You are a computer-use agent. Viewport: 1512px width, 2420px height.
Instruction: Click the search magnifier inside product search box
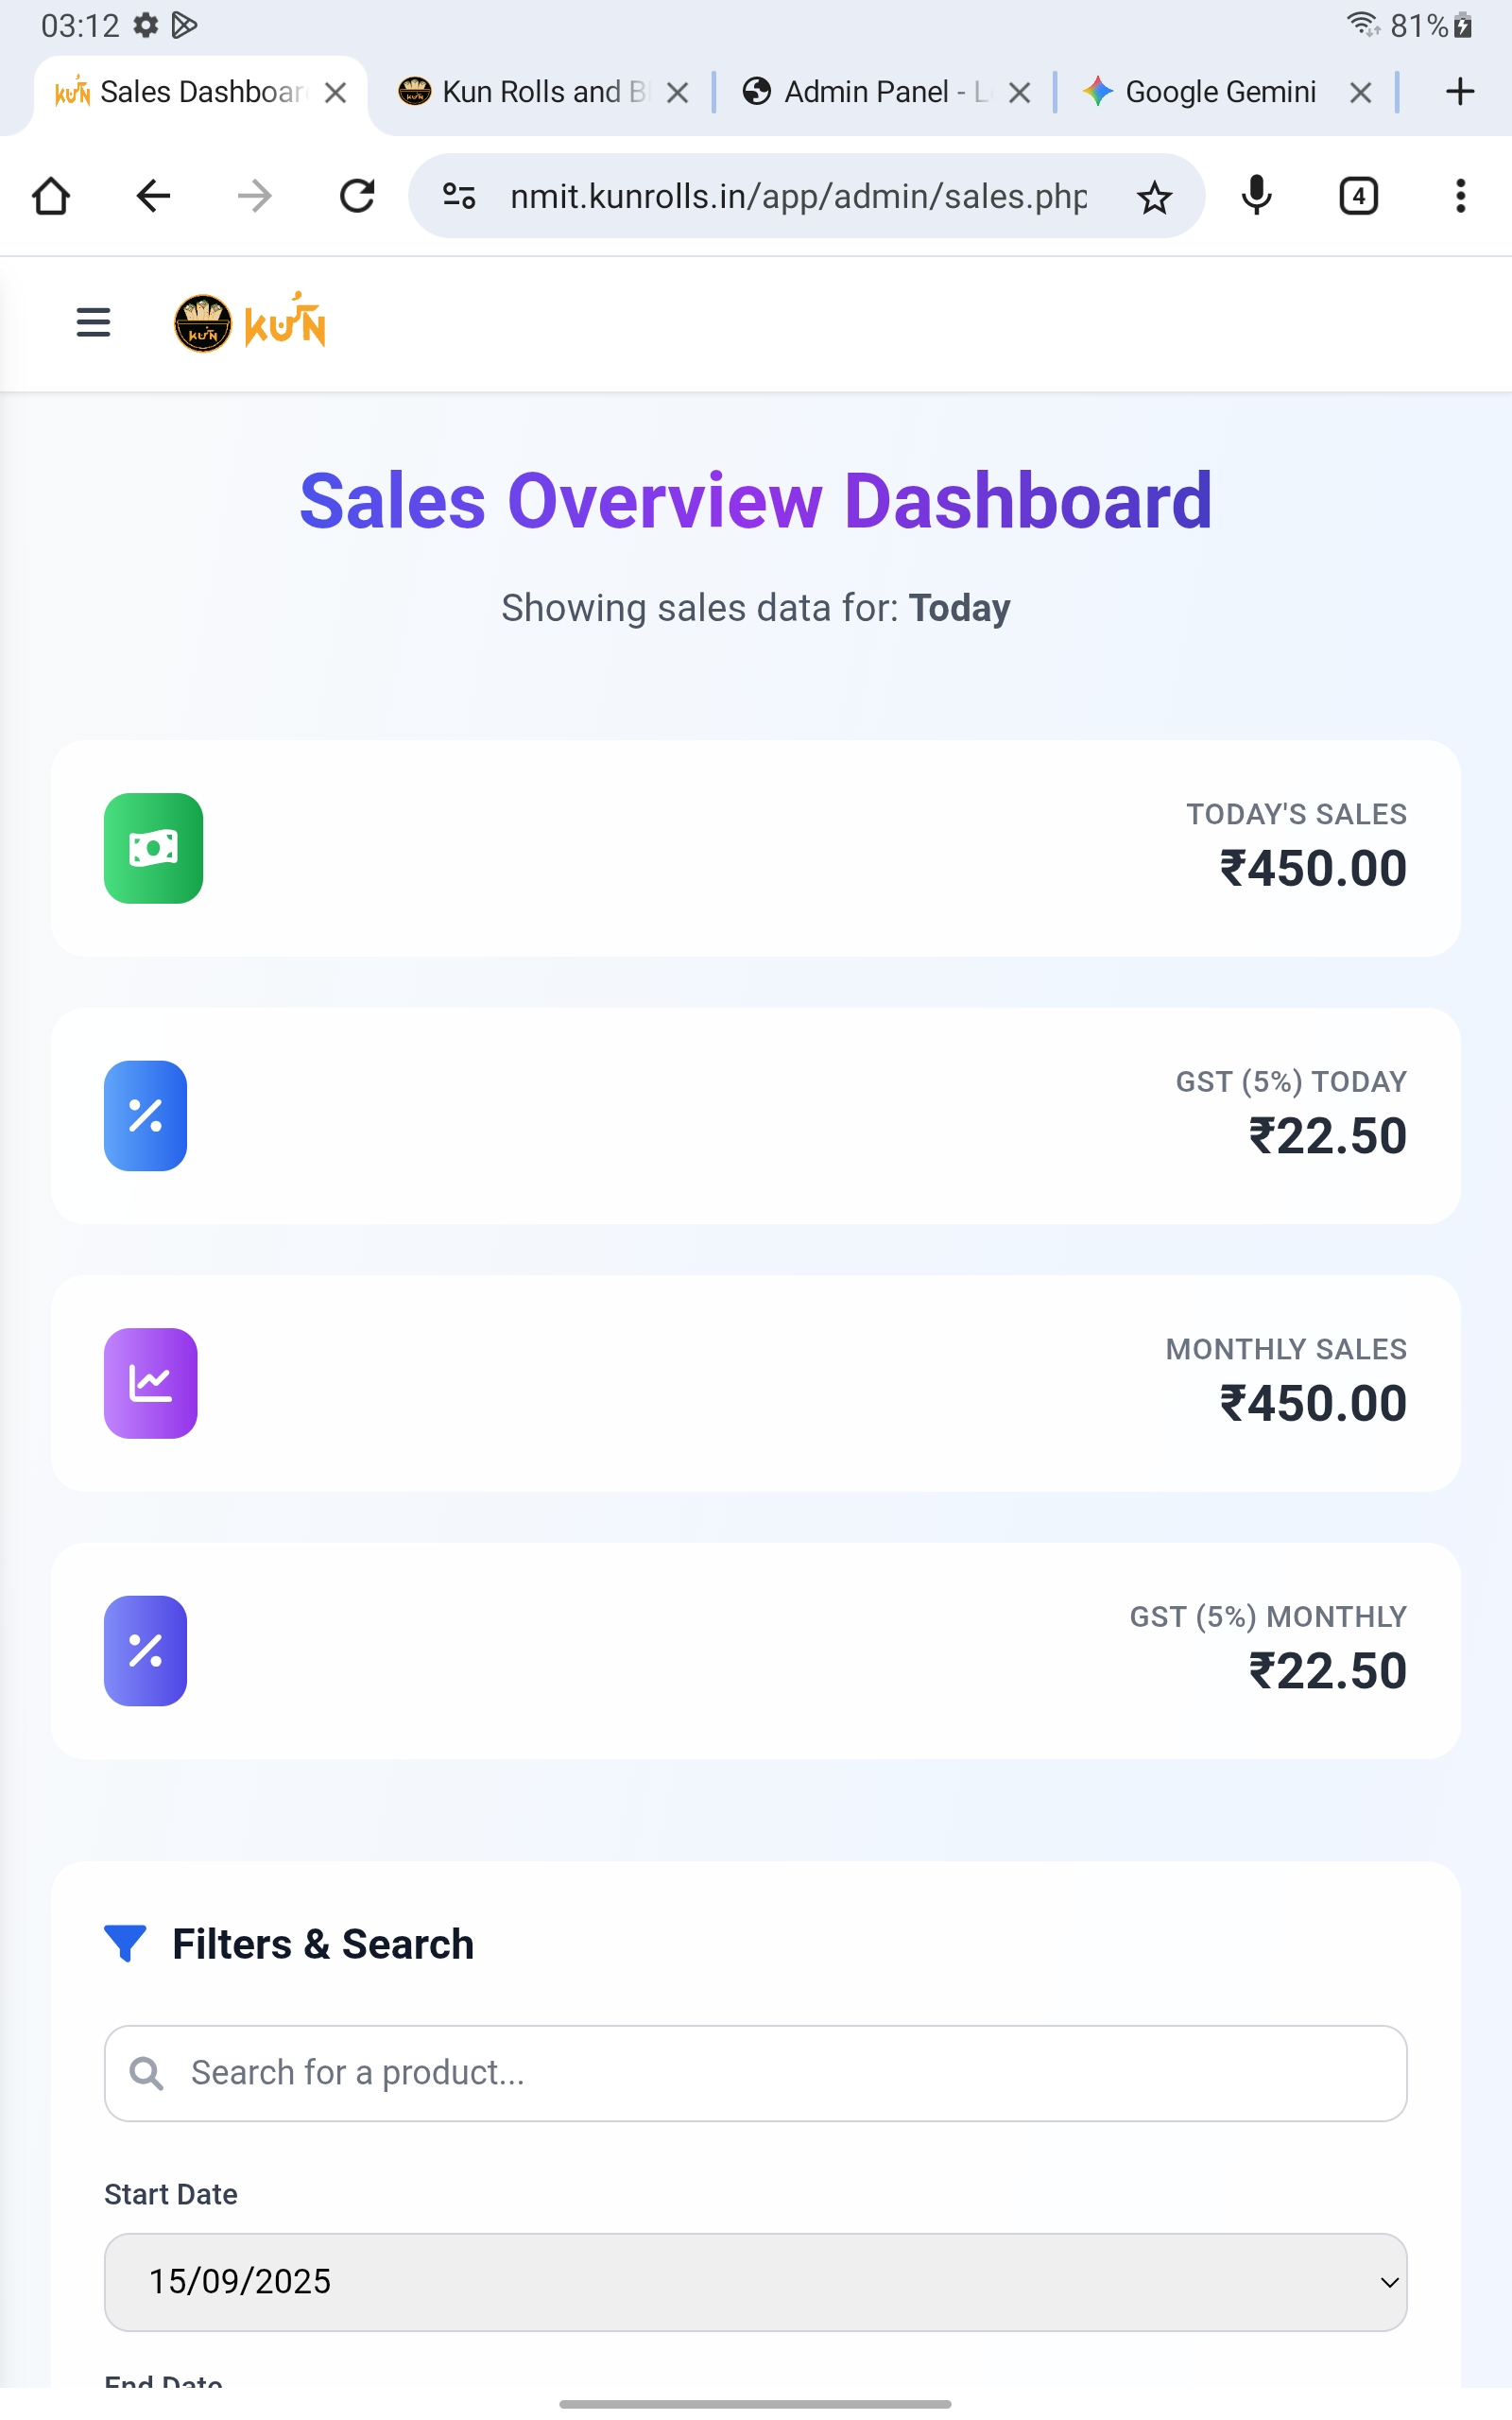coord(147,2072)
